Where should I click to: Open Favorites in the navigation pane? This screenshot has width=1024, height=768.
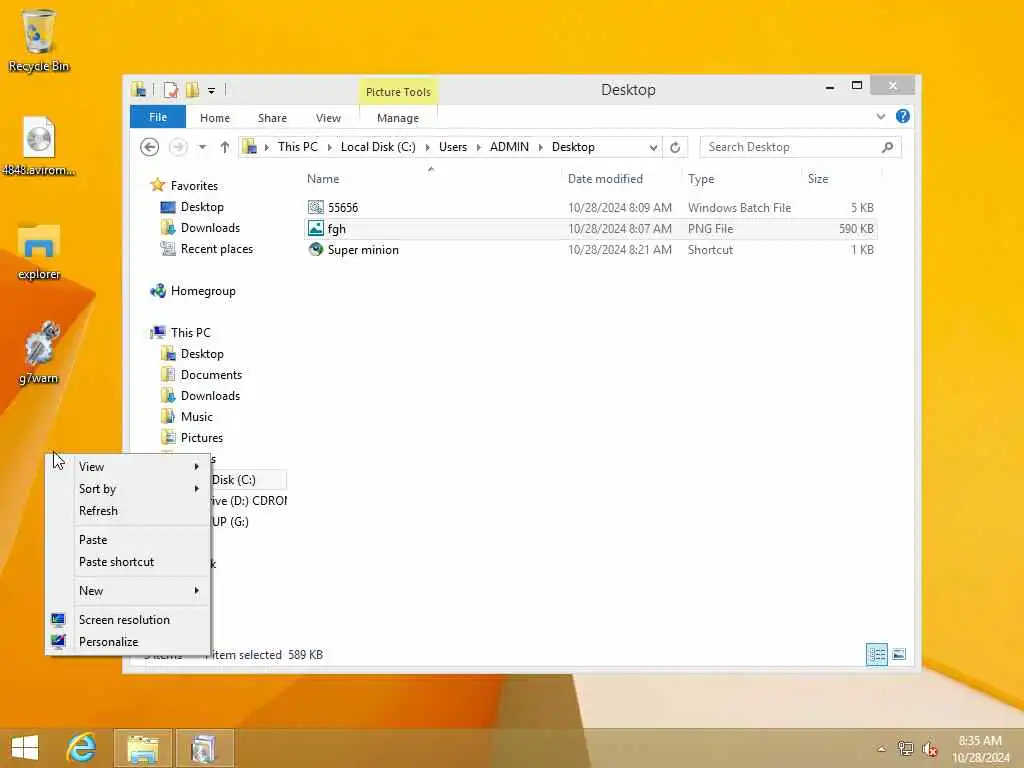[194, 185]
